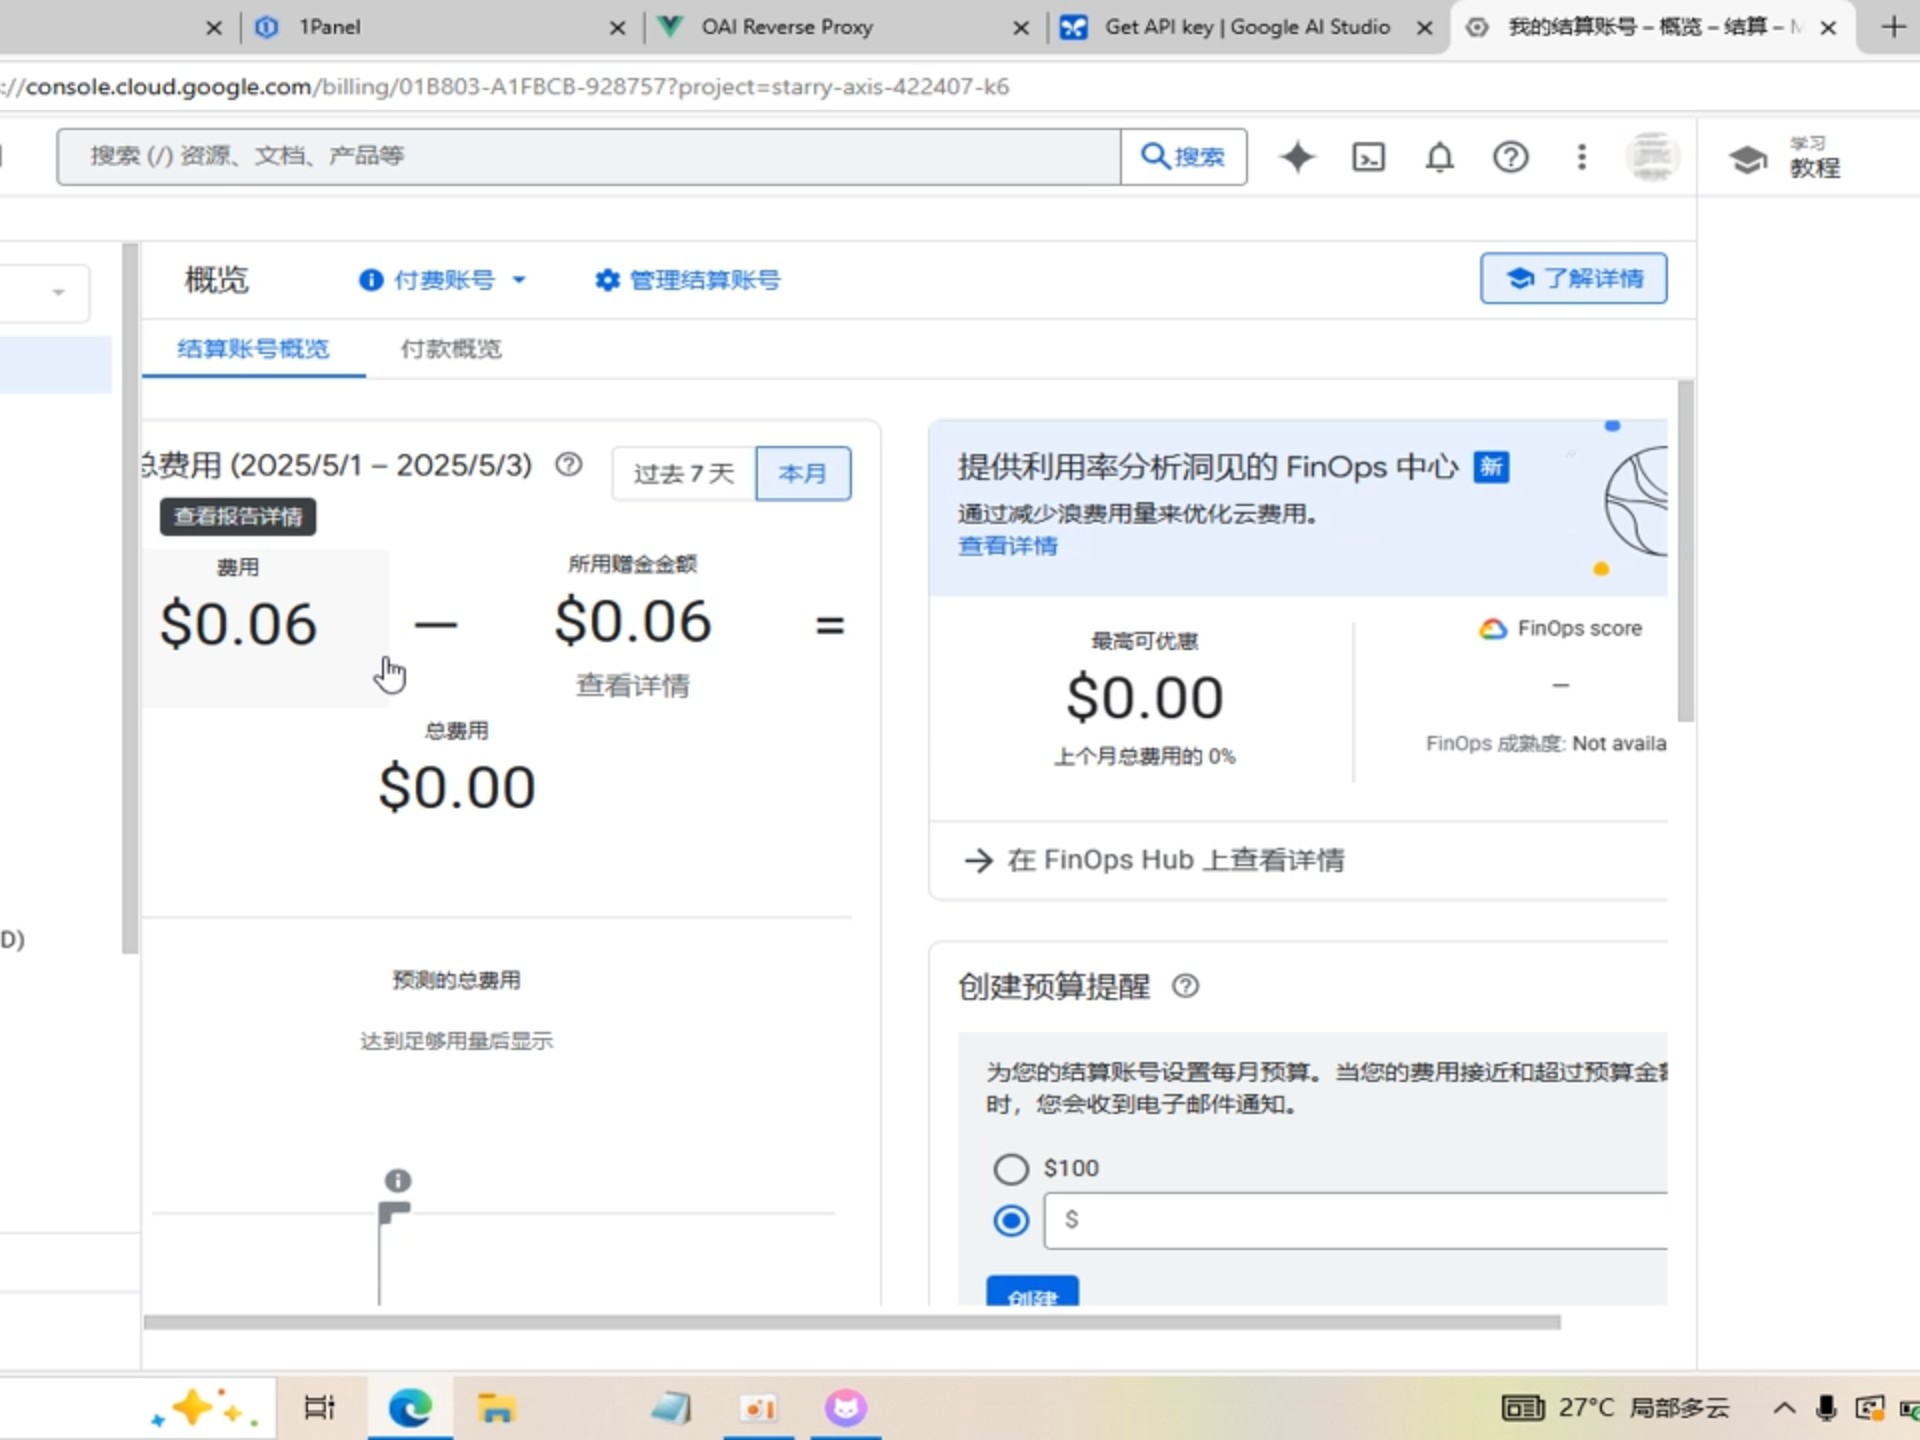
Task: Expand the 付费账号 dropdown
Action: point(443,280)
